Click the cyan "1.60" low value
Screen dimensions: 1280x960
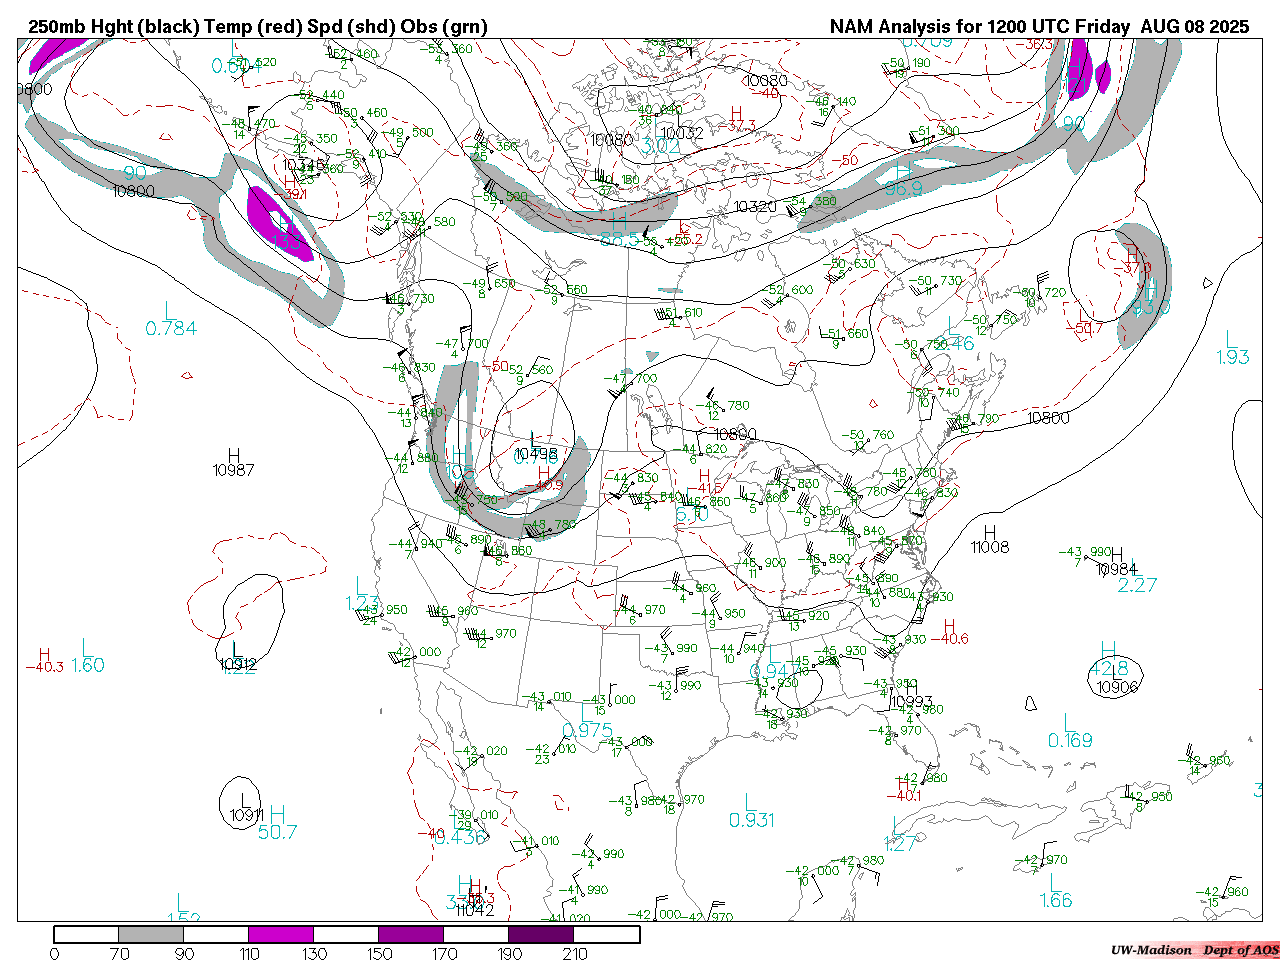click(88, 665)
